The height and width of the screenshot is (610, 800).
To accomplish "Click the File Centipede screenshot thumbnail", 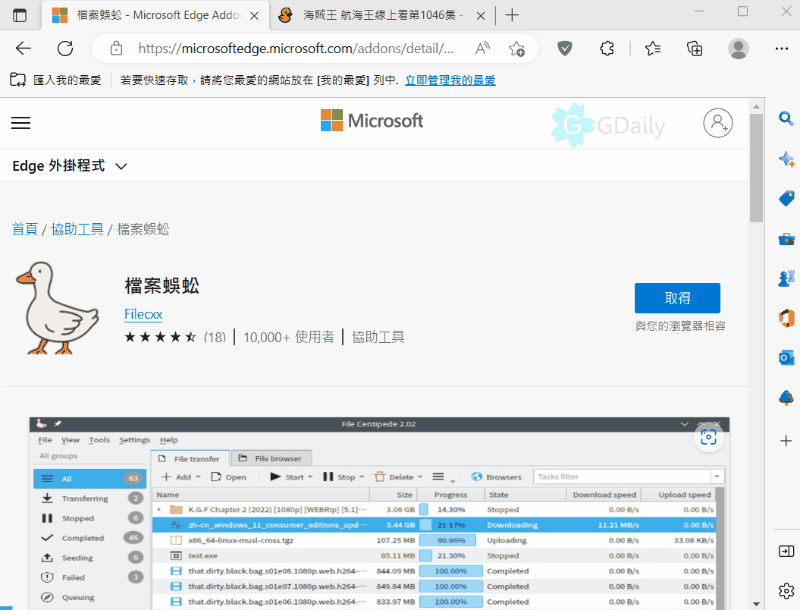I will pyautogui.click(x=379, y=513).
